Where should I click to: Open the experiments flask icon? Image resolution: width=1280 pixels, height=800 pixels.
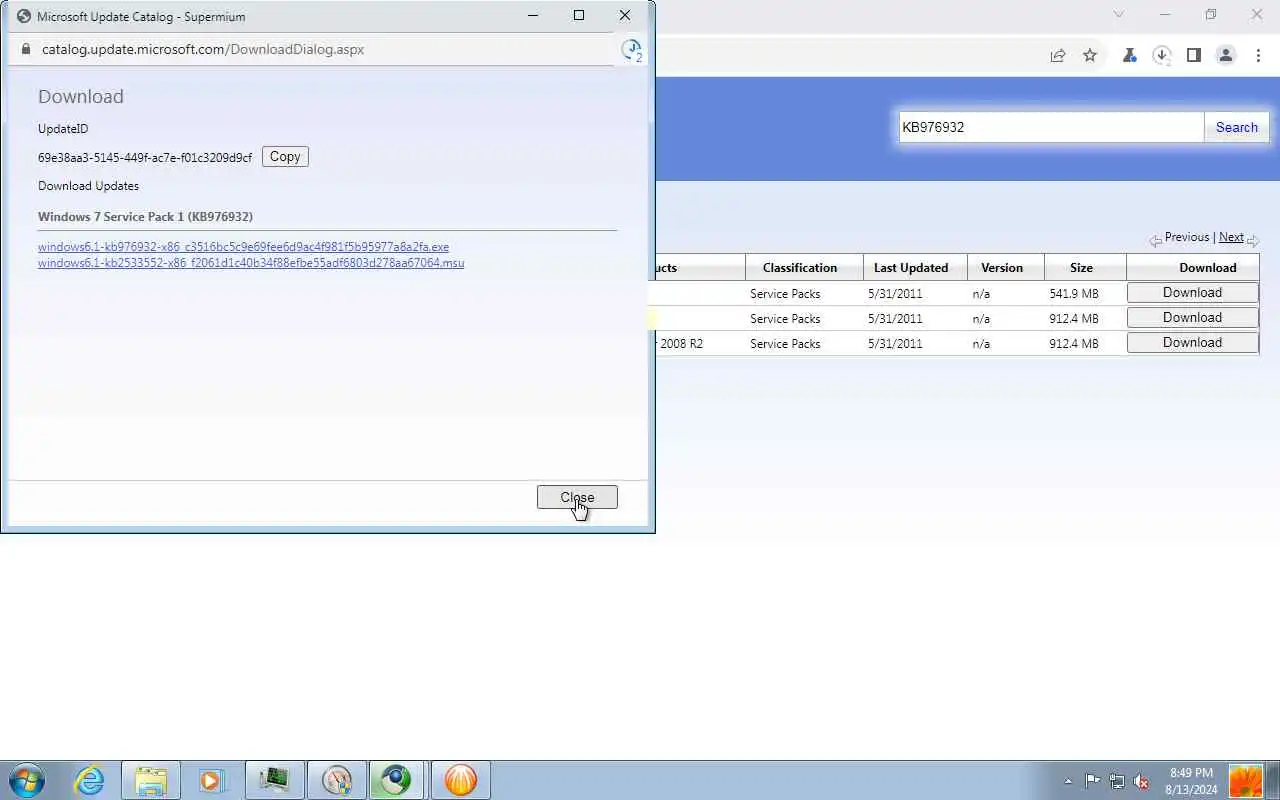point(1130,56)
